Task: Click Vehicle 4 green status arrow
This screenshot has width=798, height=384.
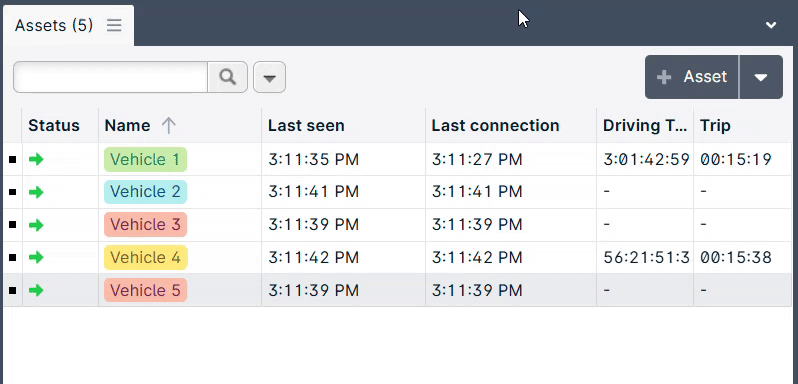Action: (x=36, y=257)
